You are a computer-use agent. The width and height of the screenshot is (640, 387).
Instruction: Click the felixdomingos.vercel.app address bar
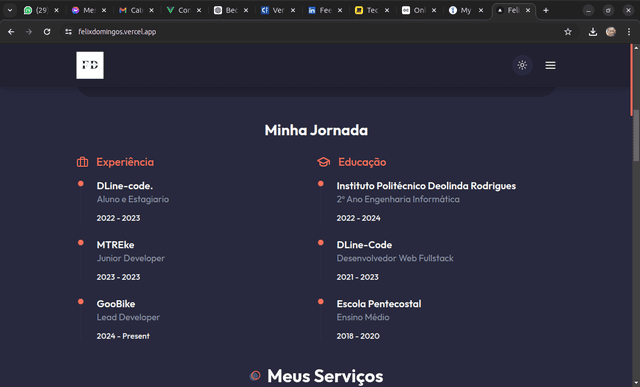tap(117, 32)
